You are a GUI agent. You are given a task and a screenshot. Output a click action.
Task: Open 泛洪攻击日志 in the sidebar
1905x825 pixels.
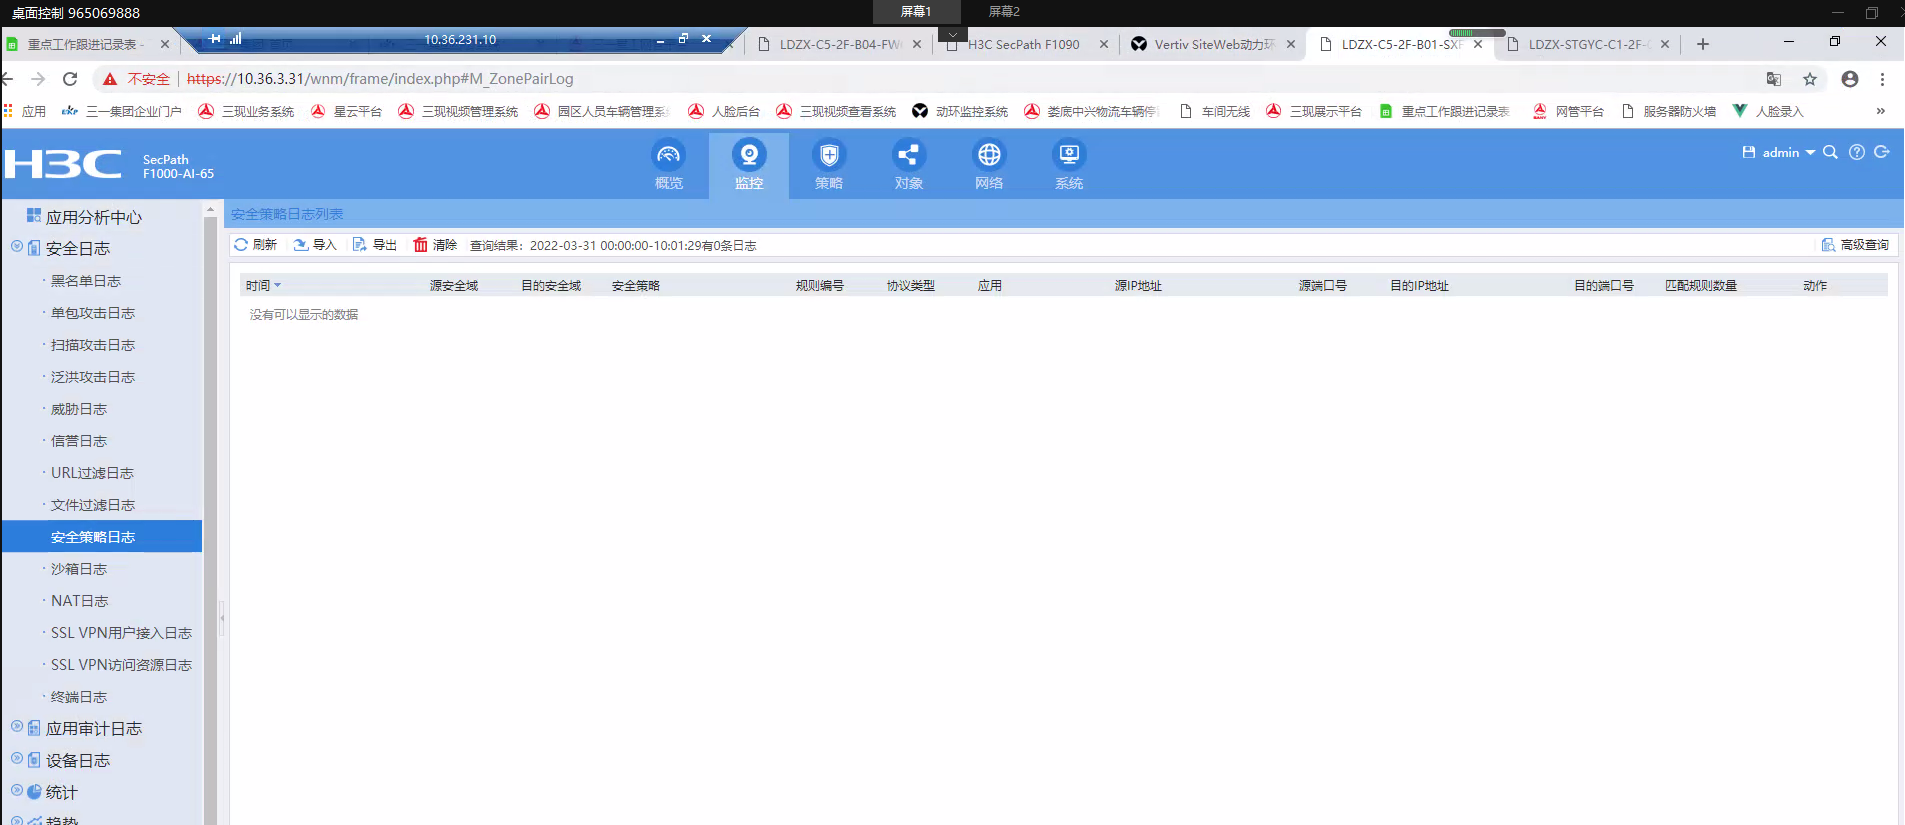coord(93,377)
